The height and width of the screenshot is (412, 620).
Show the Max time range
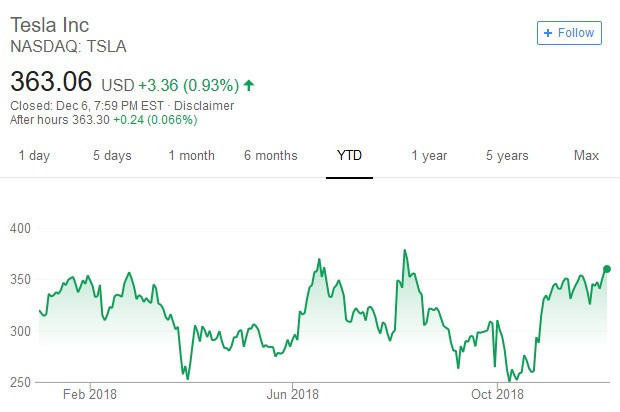586,155
